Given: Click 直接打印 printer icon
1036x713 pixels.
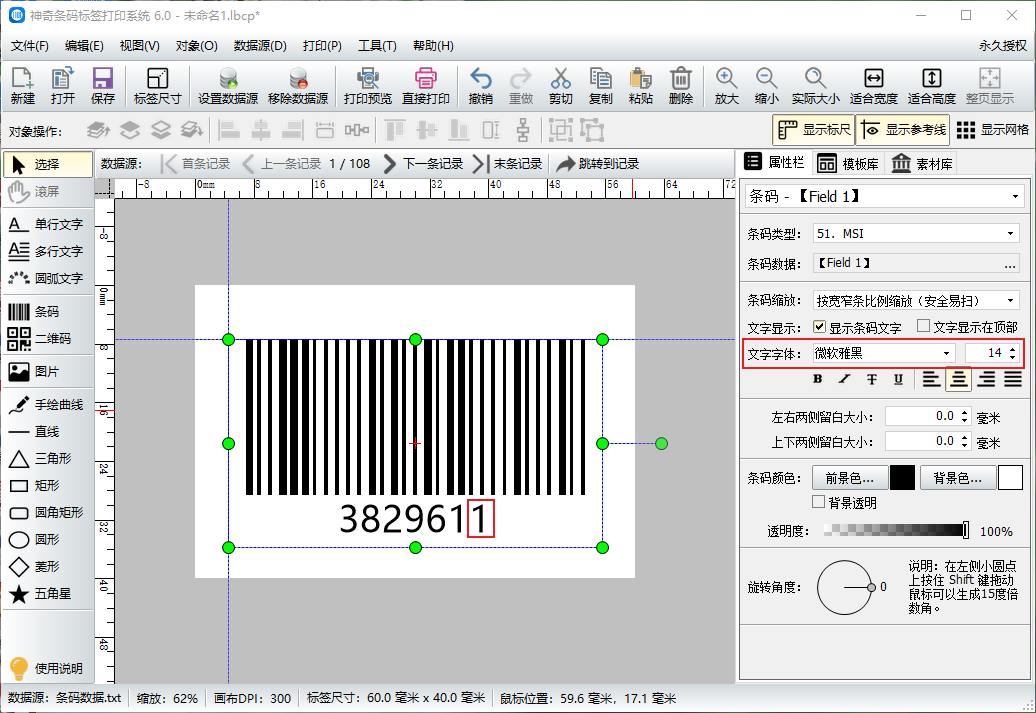Looking at the screenshot, I should click(x=426, y=86).
